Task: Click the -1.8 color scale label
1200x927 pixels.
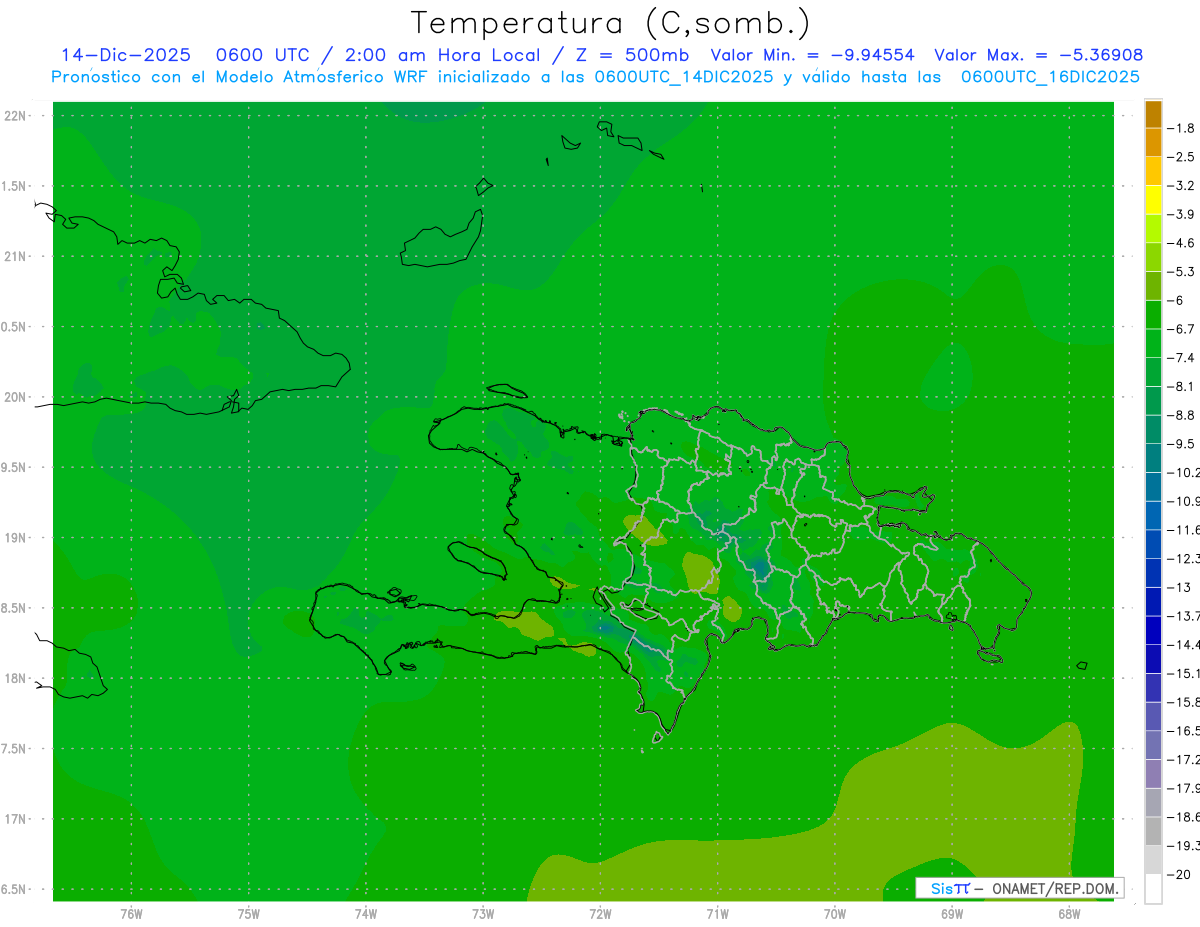Action: (1181, 128)
